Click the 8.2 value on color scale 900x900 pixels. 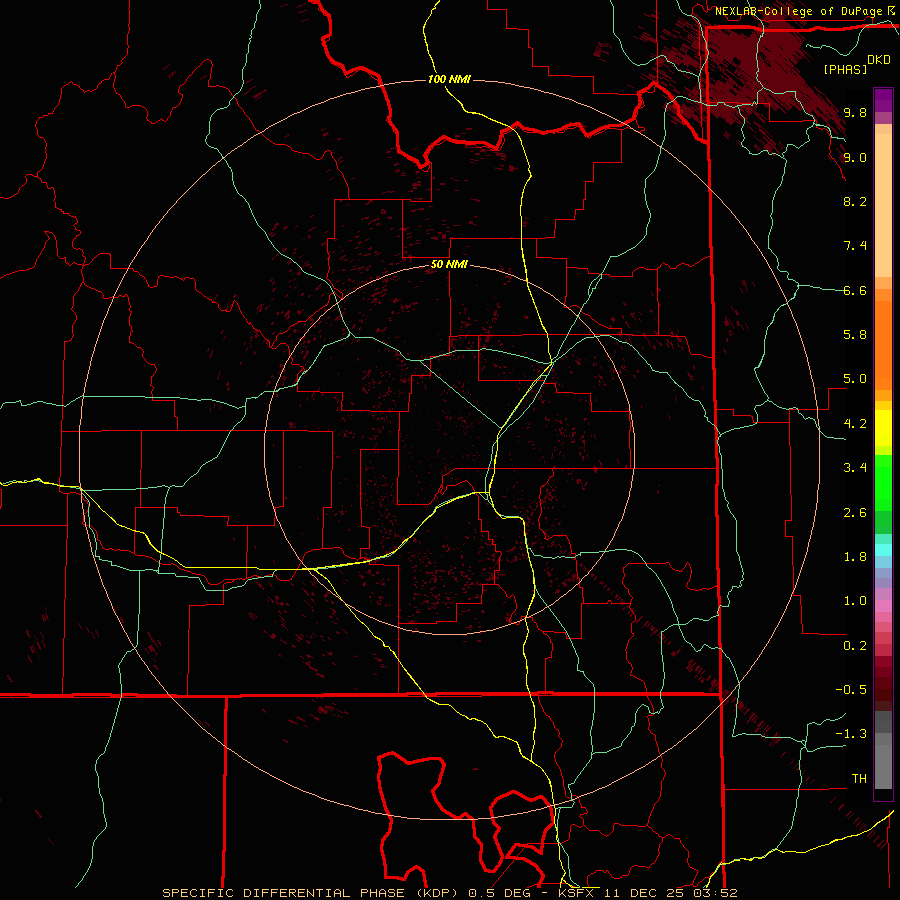click(855, 201)
